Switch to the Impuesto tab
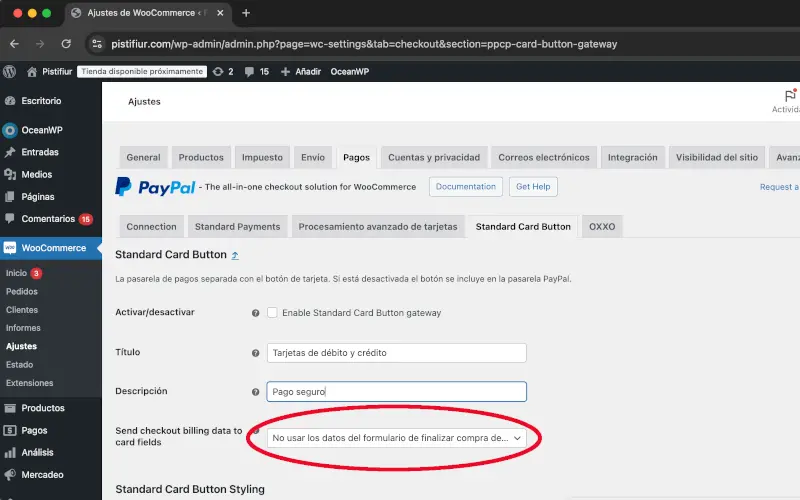This screenshot has height=500, width=800. coord(262,157)
